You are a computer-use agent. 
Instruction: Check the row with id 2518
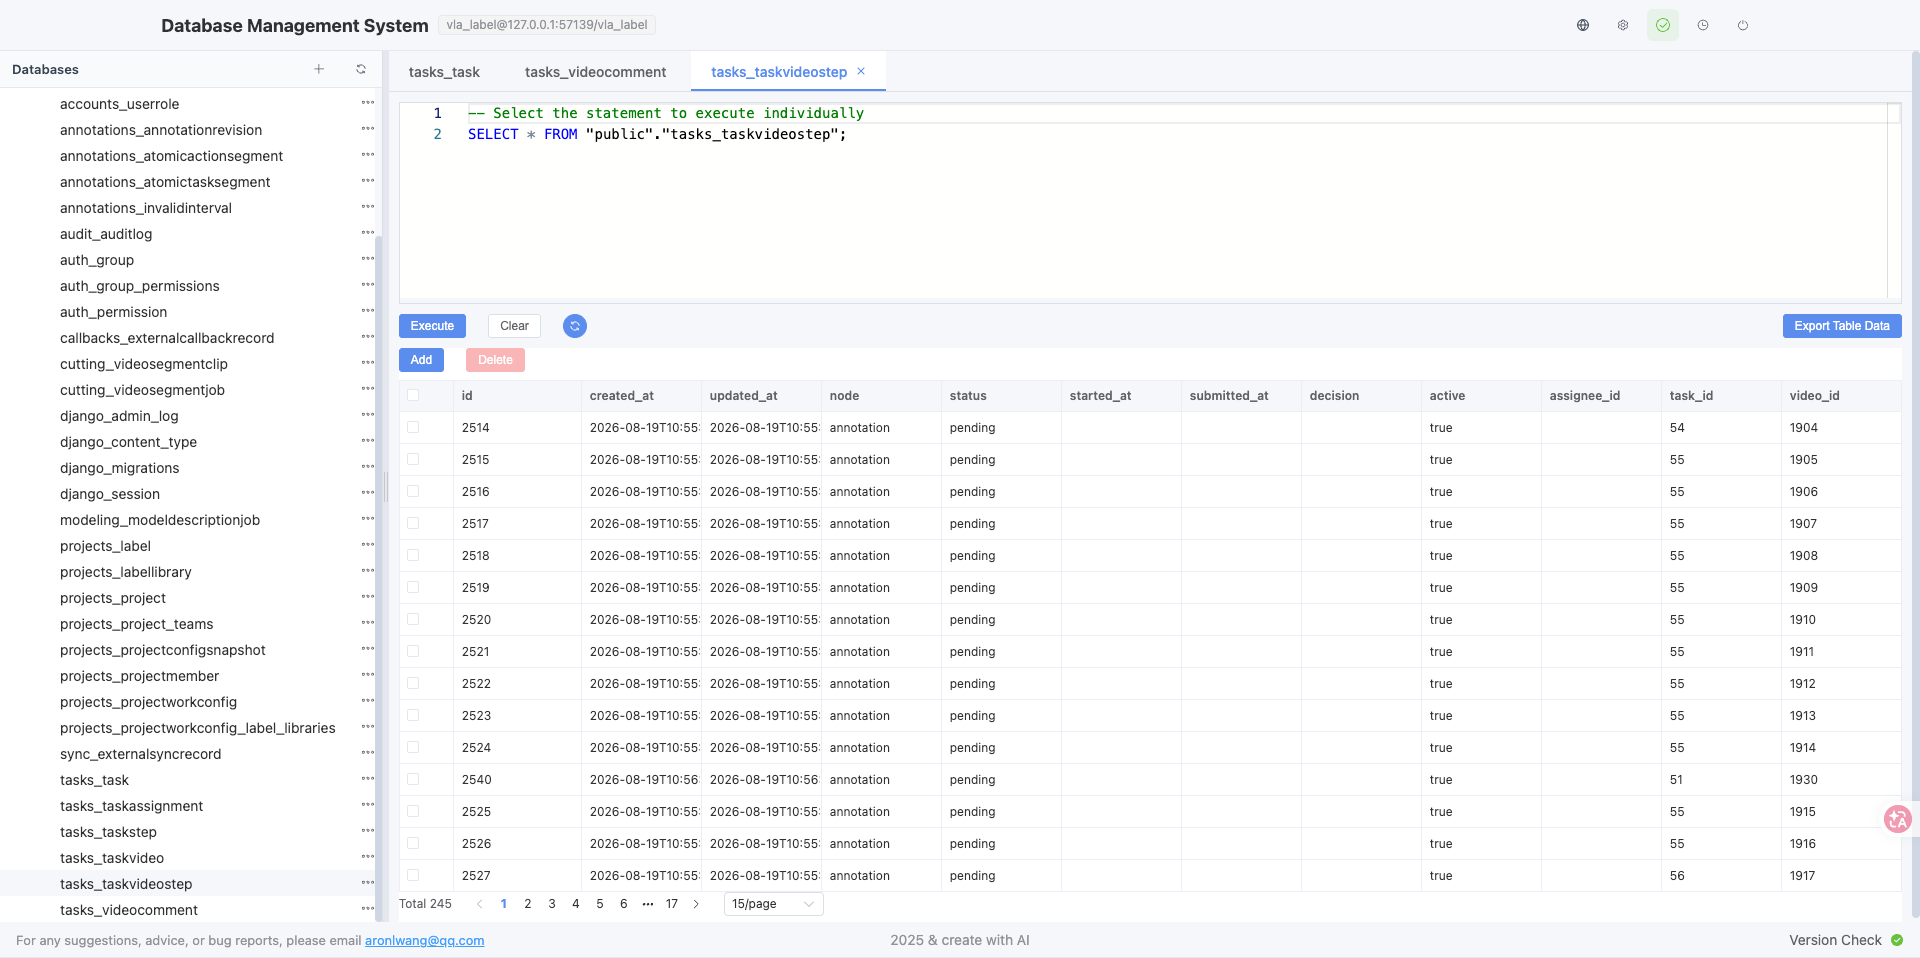pos(413,555)
